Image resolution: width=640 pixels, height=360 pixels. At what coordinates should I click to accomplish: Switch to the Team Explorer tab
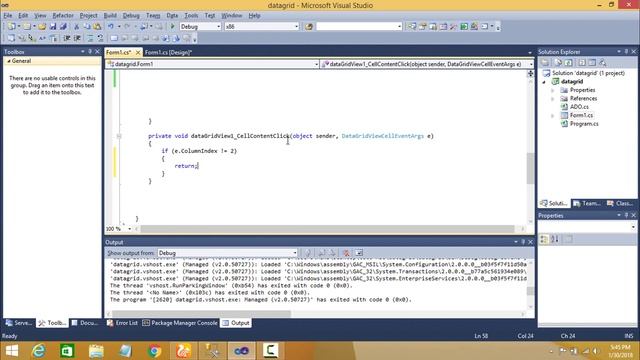pos(587,203)
